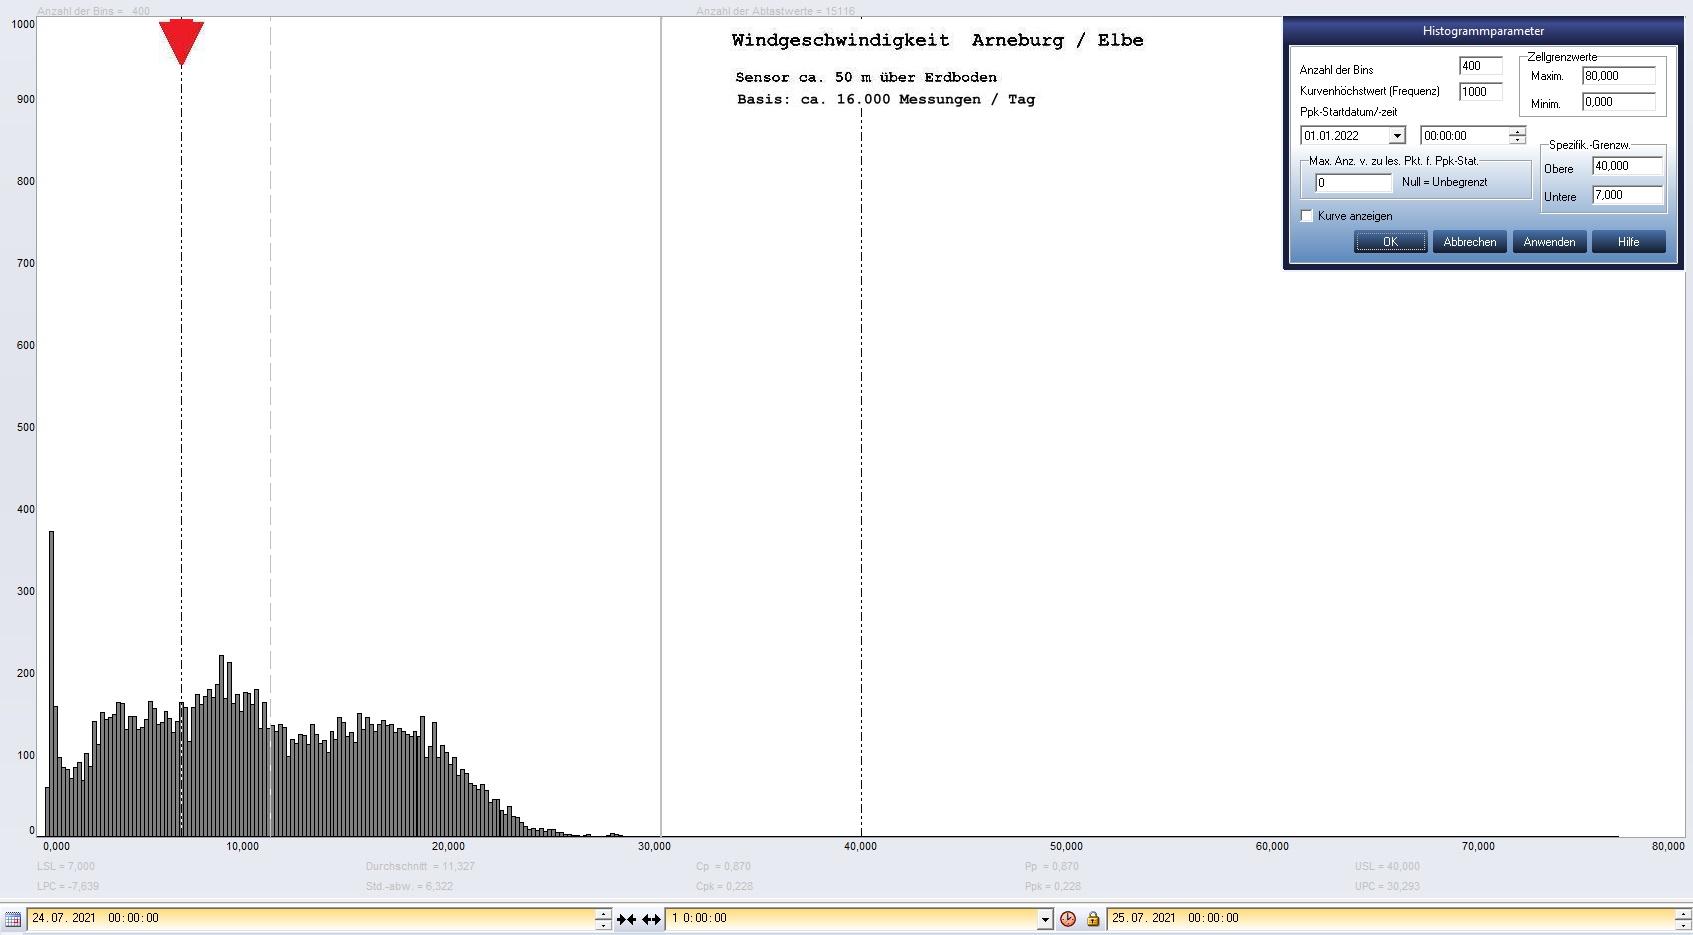This screenshot has width=1693, height=935.
Task: Click the 'Std.-abw. = 6,322' statistic
Action: pos(409,887)
